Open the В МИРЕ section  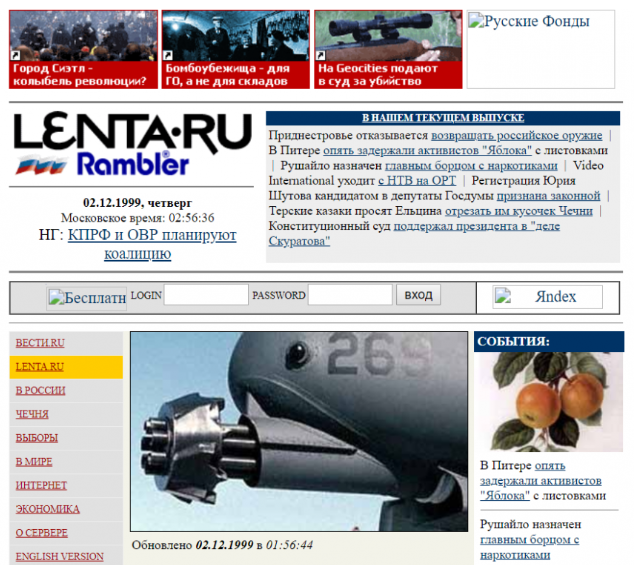click(34, 462)
